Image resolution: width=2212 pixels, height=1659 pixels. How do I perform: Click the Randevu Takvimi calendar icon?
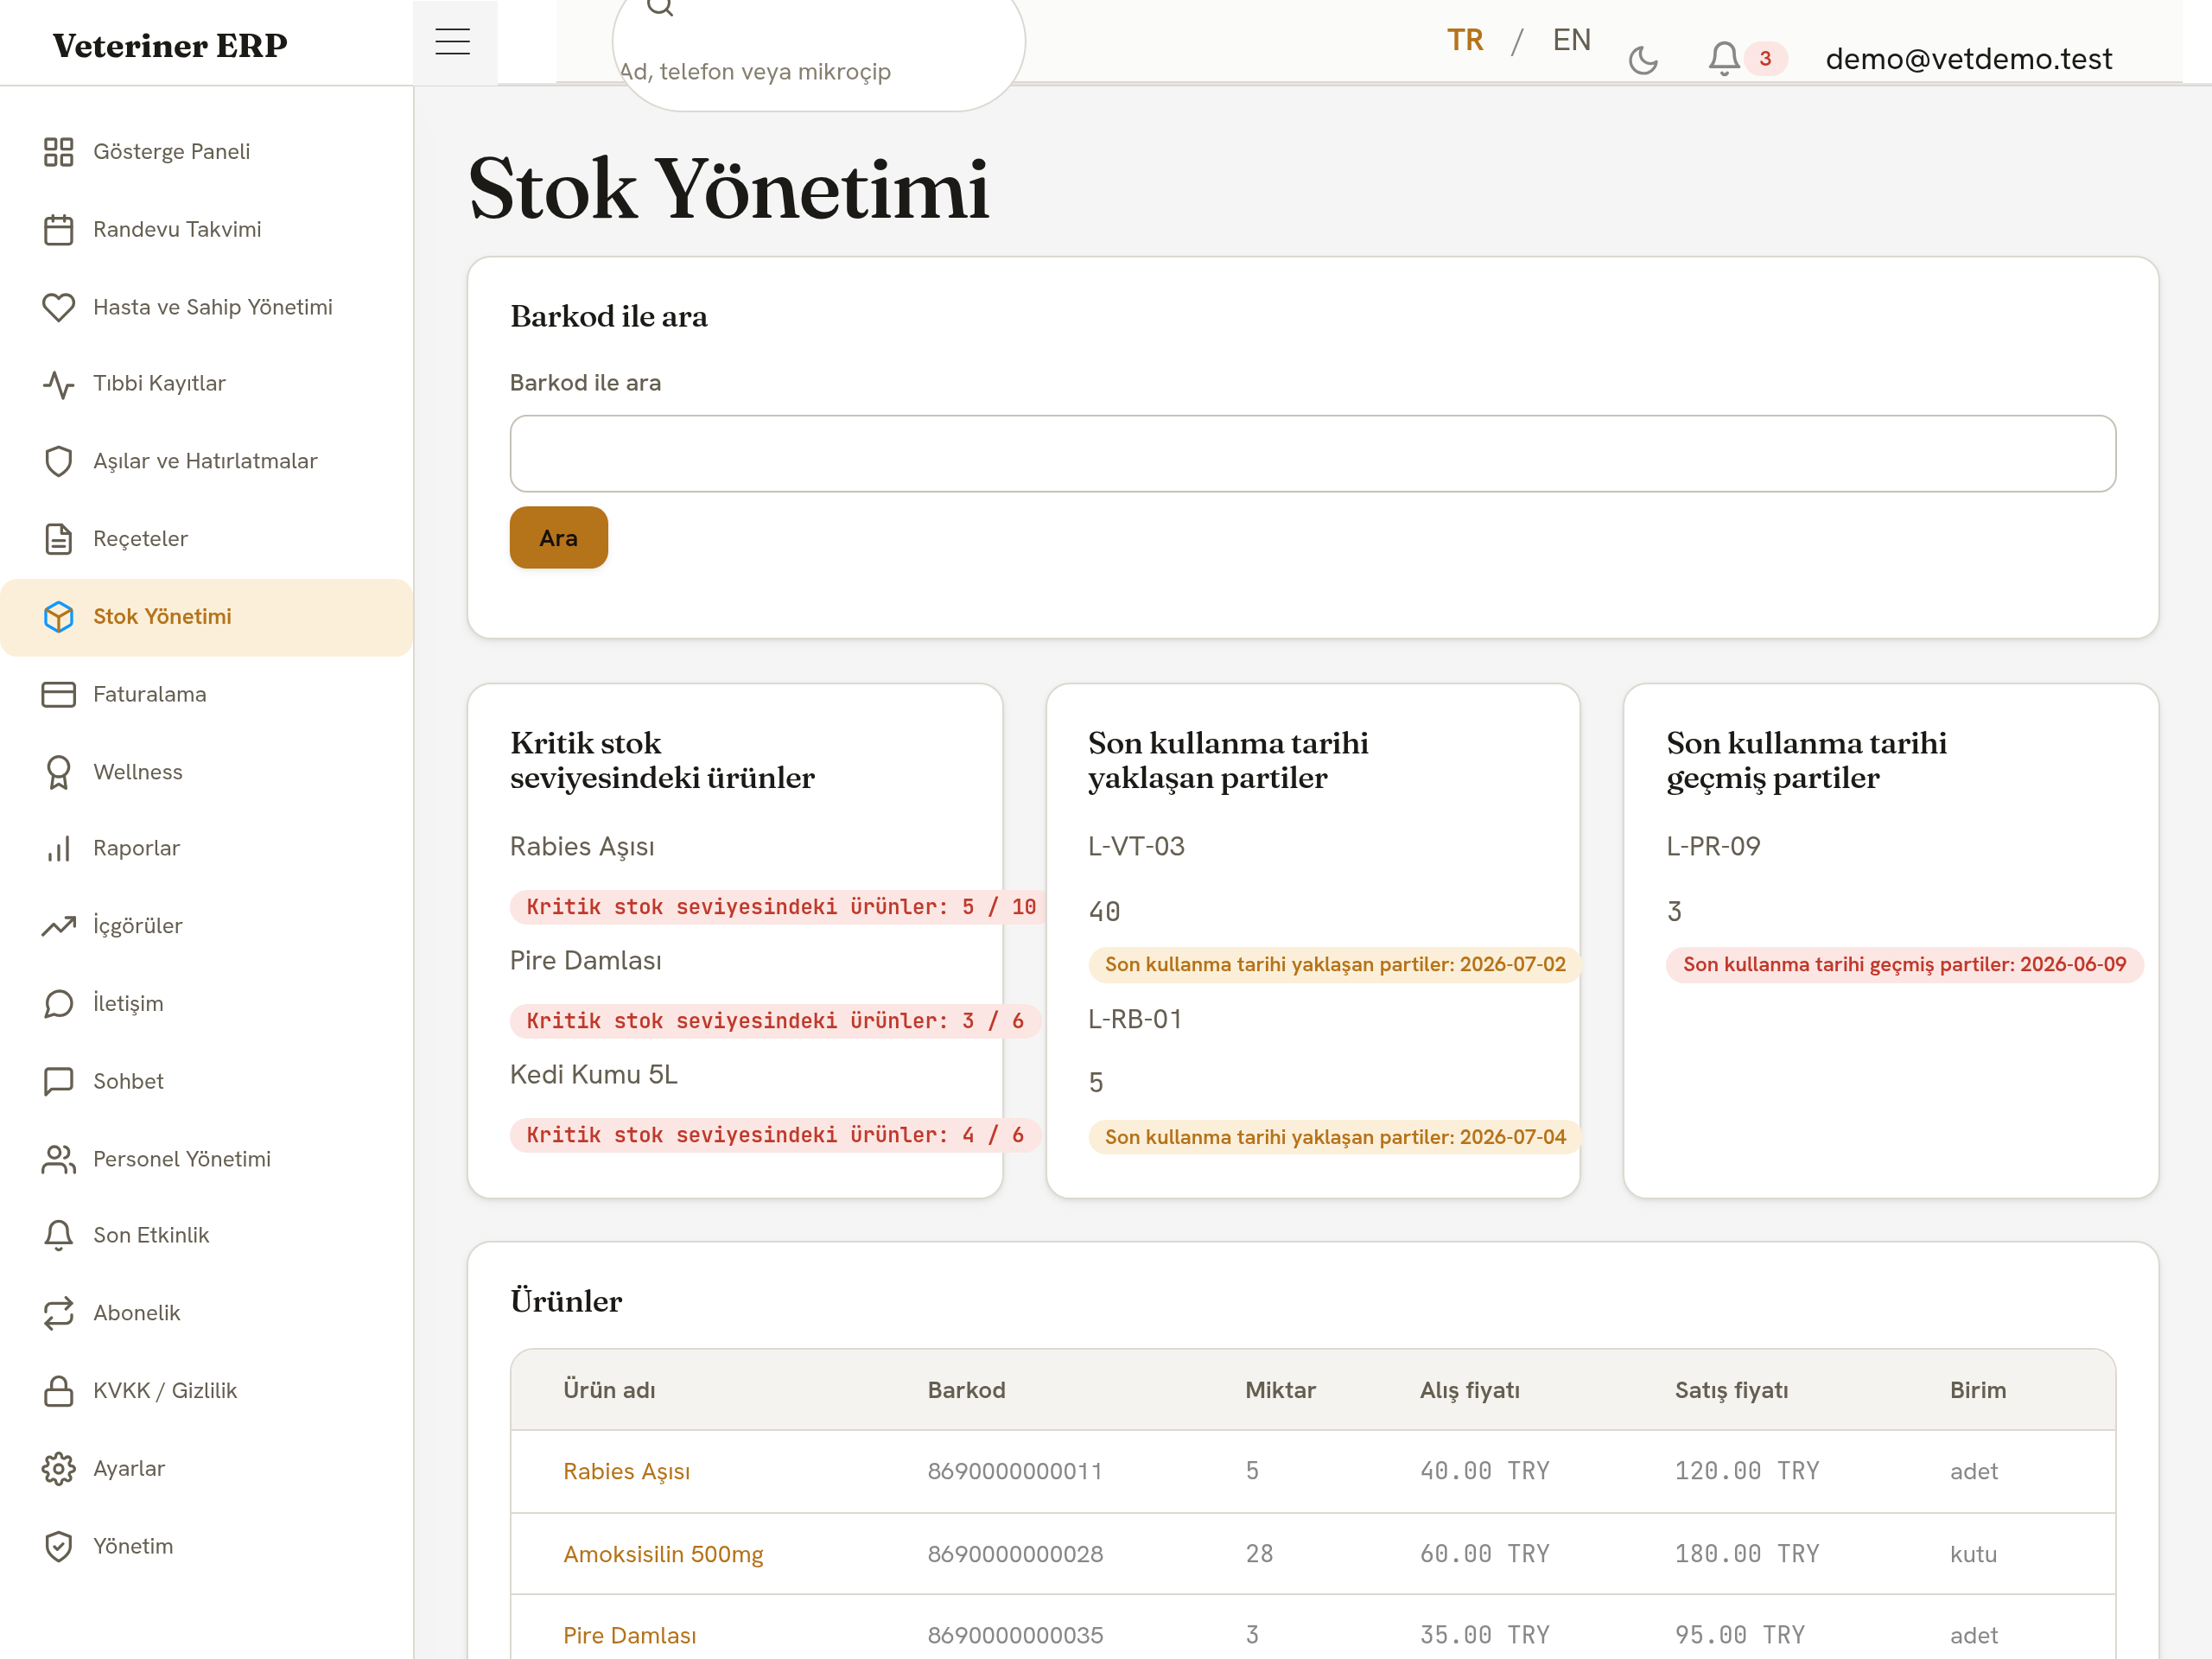coord(58,230)
